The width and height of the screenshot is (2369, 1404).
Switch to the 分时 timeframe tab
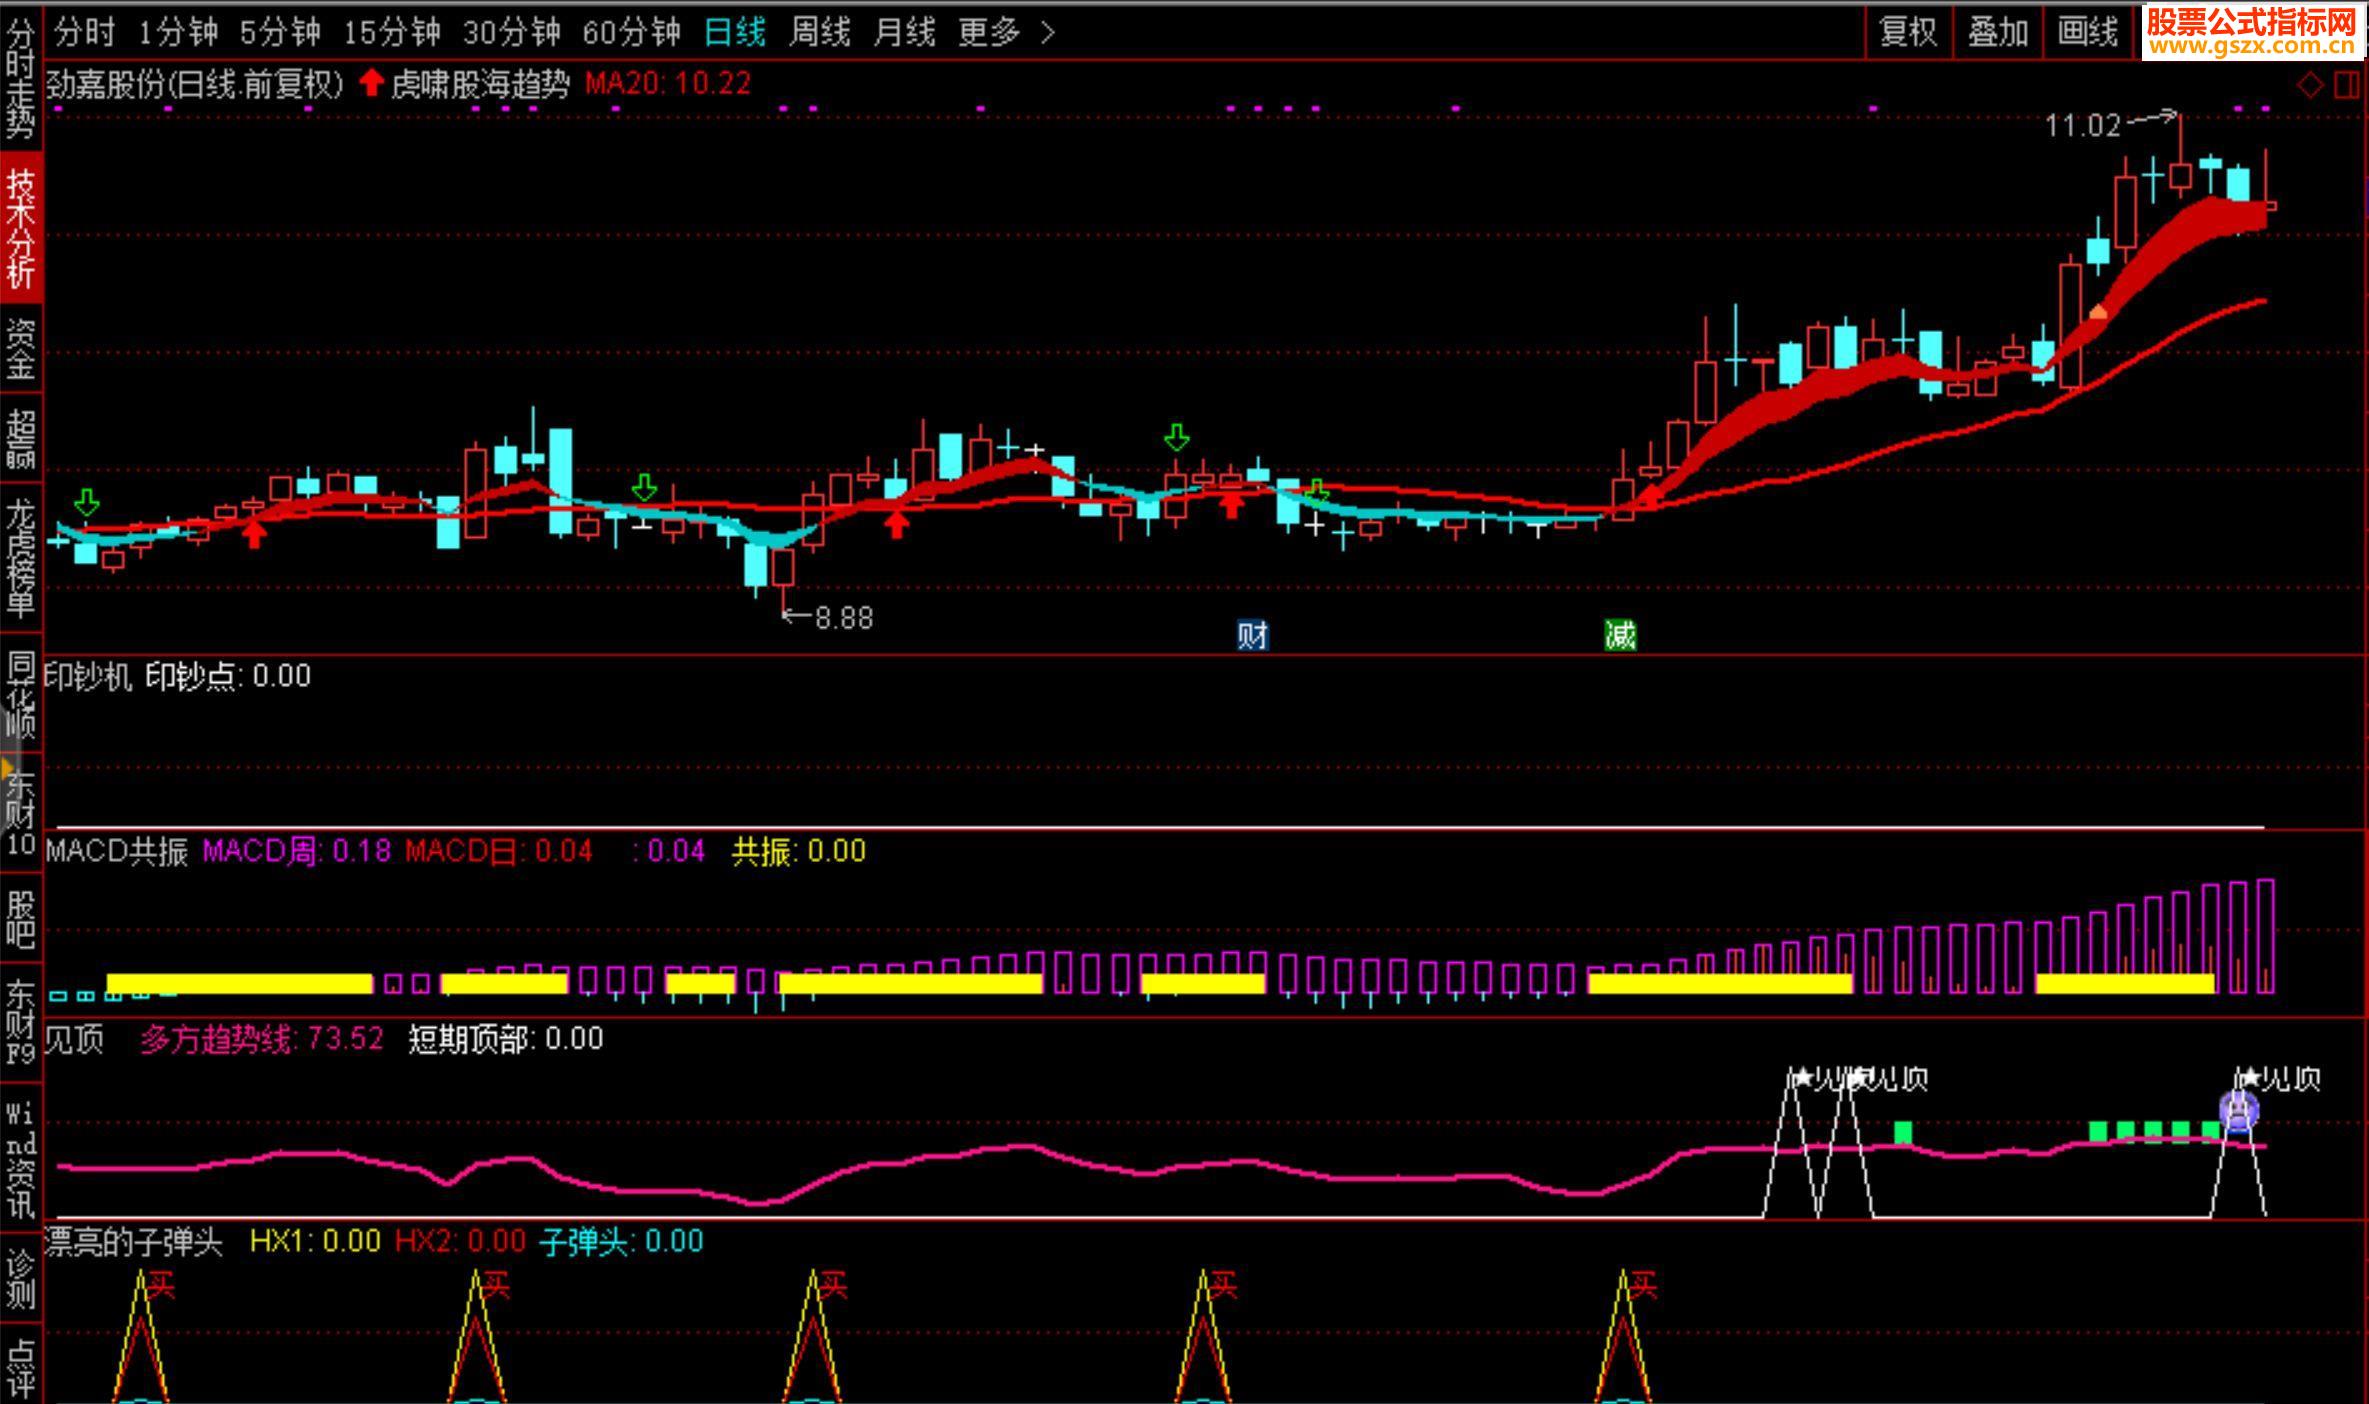pos(85,33)
